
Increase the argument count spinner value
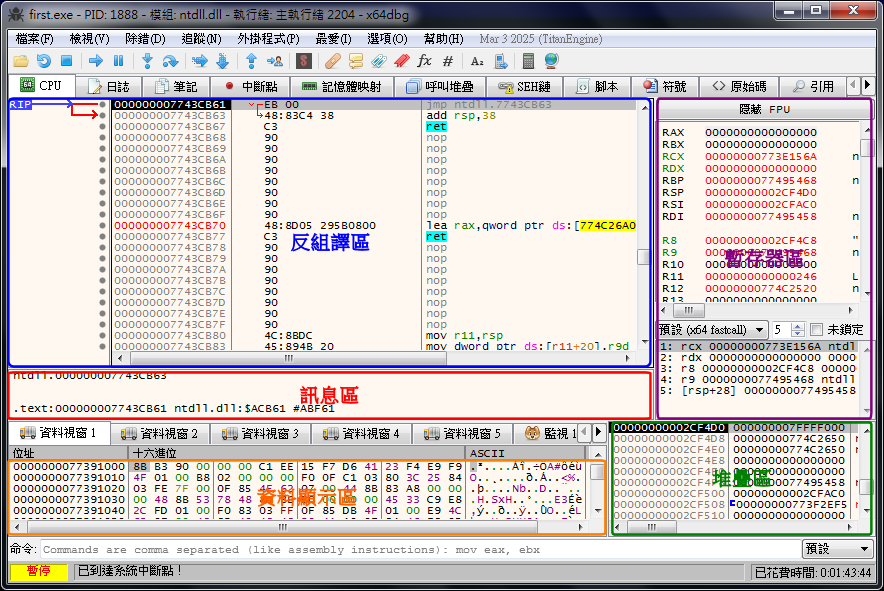799,325
